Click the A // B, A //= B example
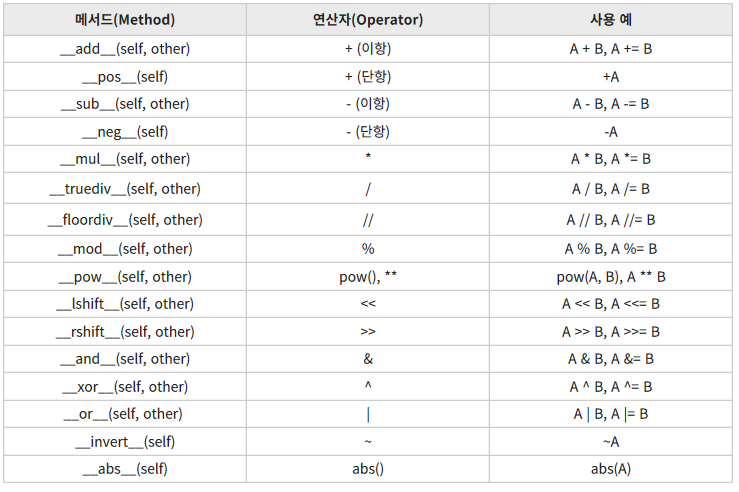This screenshot has height=492, width=739. 611,220
